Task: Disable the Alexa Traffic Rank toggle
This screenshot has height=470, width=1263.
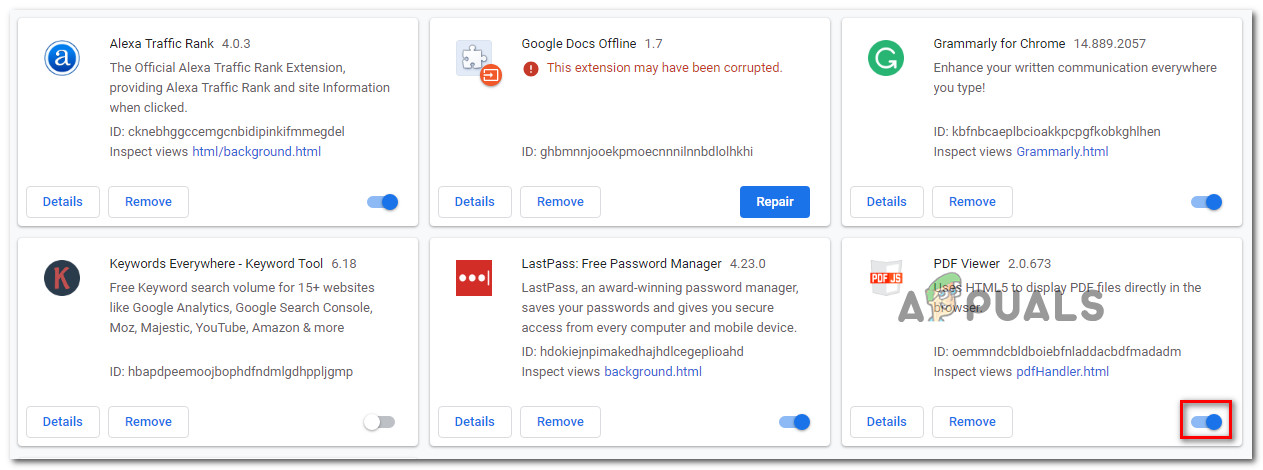Action: [x=383, y=202]
